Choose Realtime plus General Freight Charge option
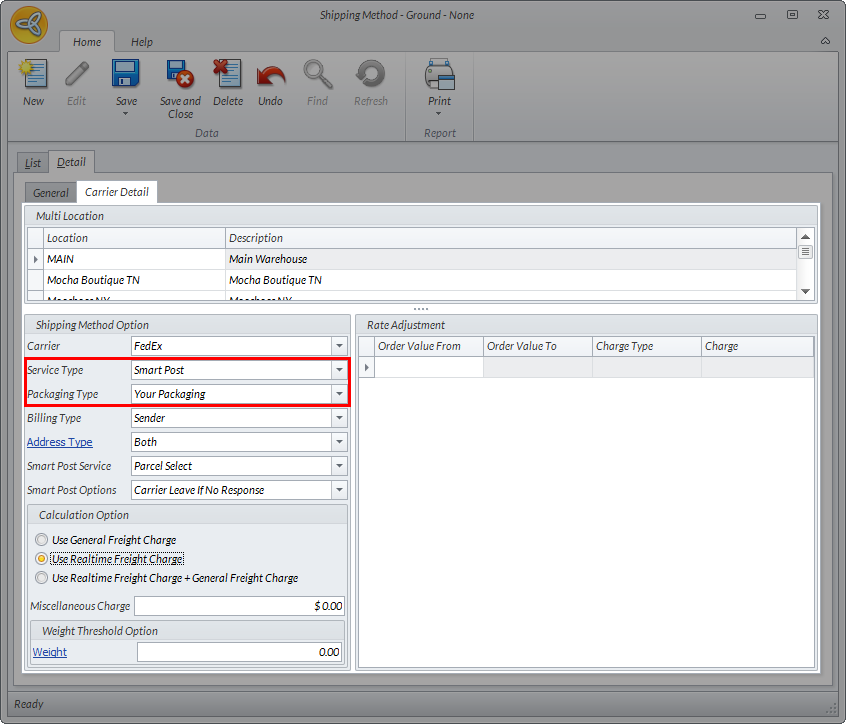 41,578
